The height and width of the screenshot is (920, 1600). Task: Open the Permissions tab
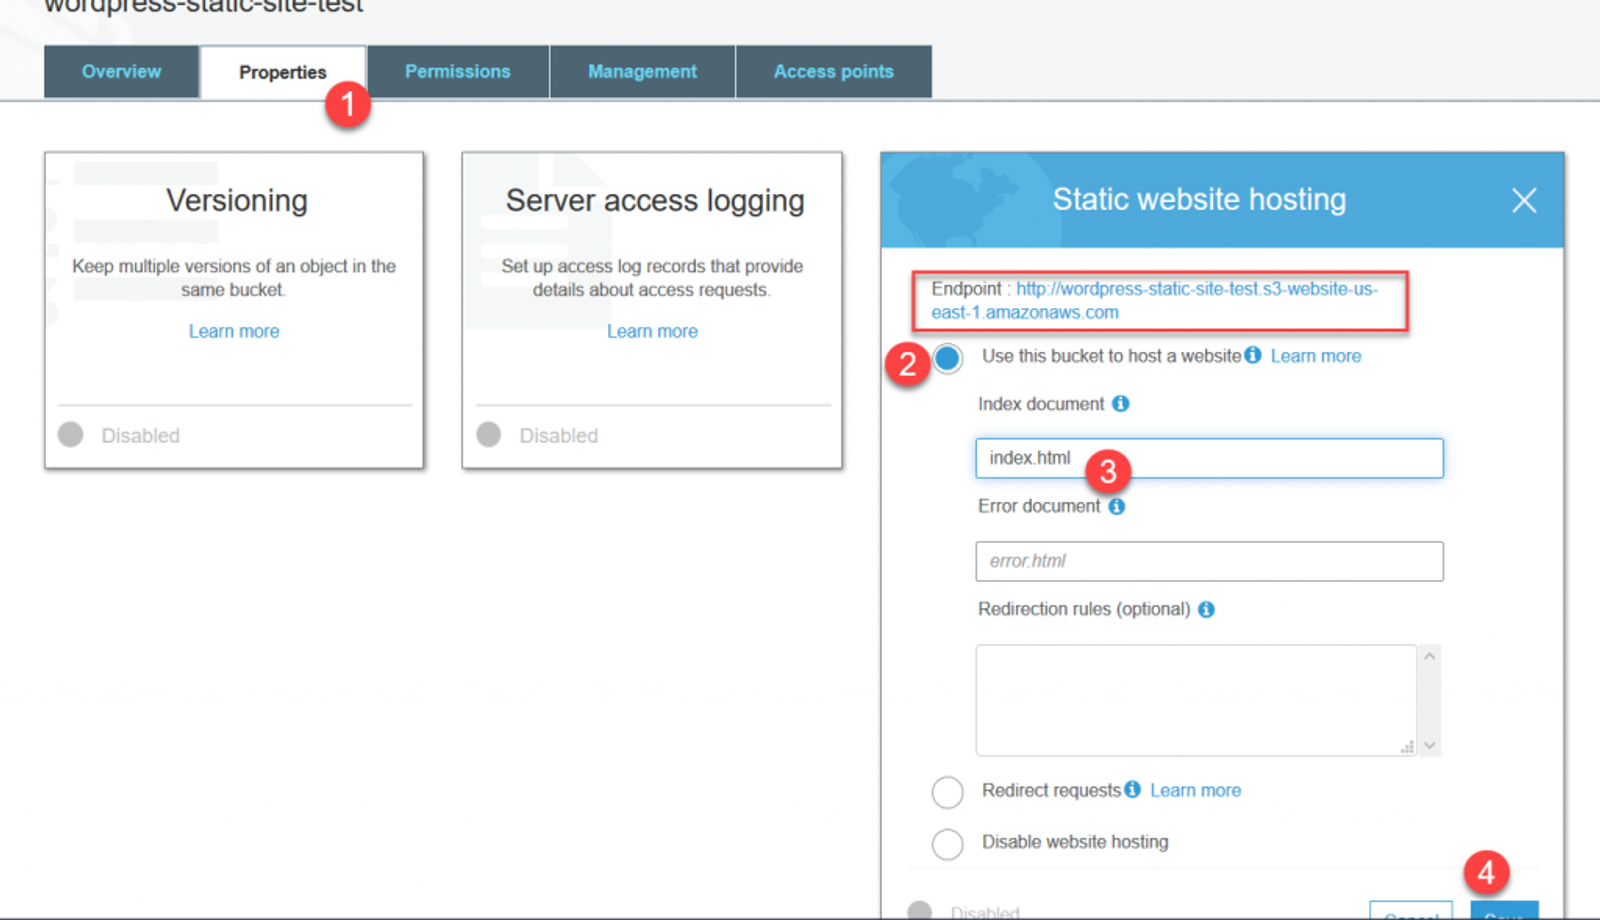pos(457,71)
